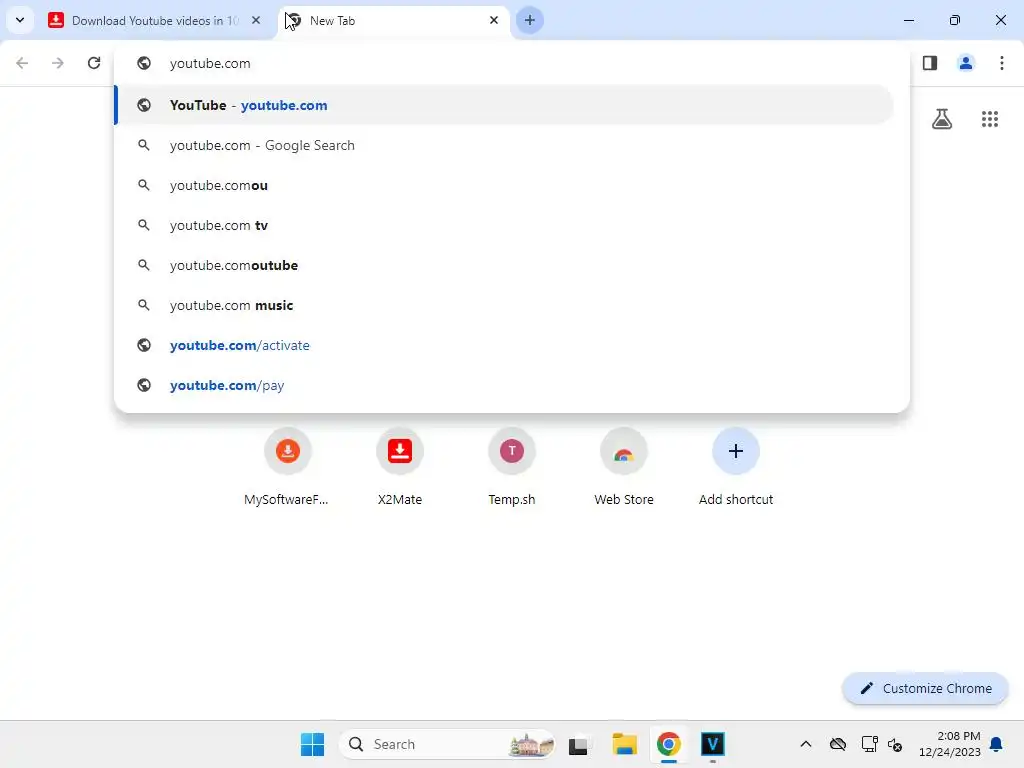Open Chrome three-dot menu
Viewport: 1024px width, 768px height.
coord(1001,63)
